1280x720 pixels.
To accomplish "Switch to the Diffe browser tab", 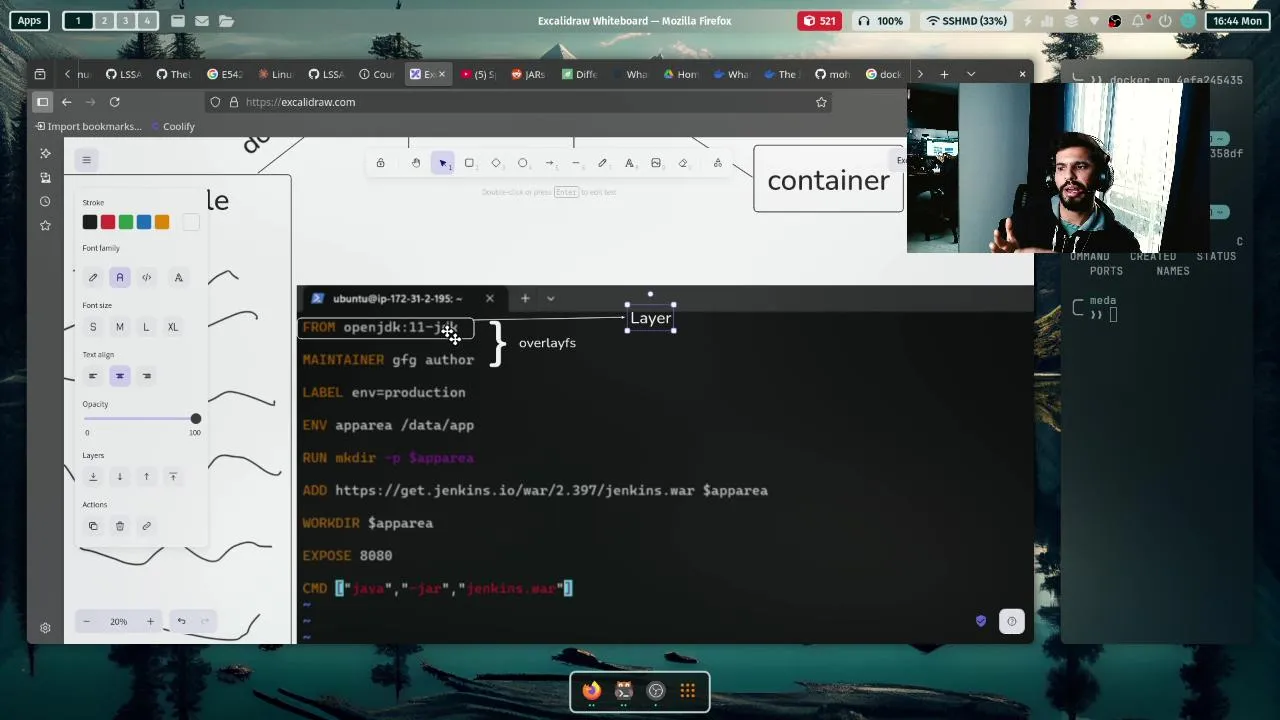I will pos(579,74).
